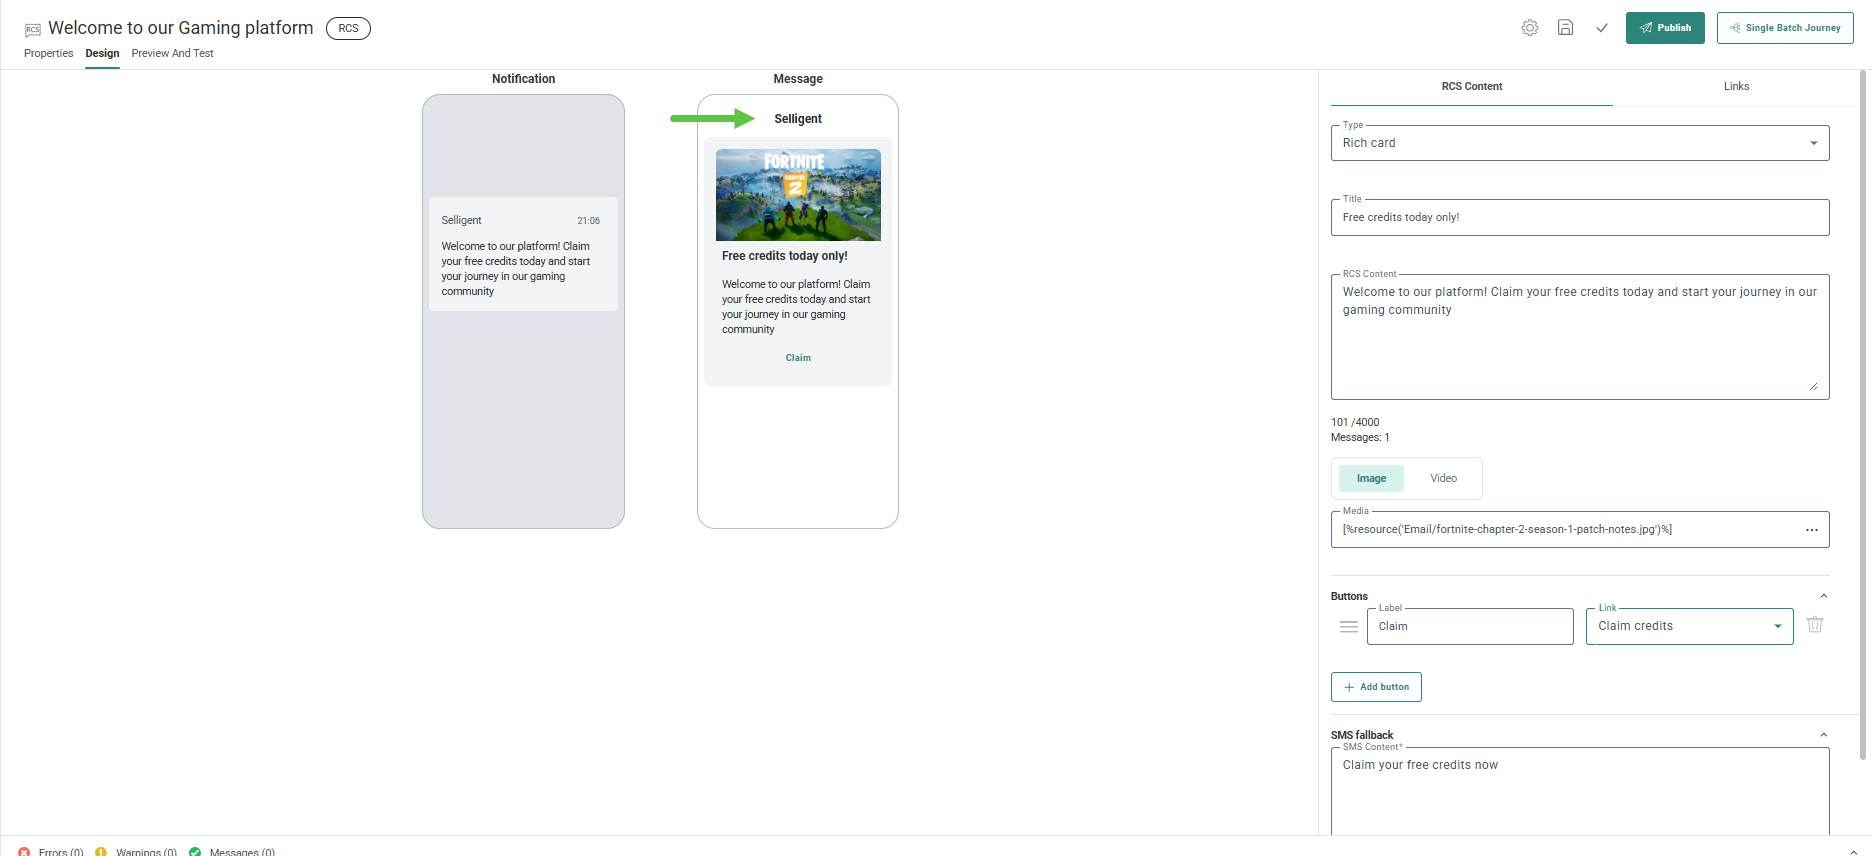Click the 'Welcome to our Gaming platform' title
1872x856 pixels.
click(181, 28)
